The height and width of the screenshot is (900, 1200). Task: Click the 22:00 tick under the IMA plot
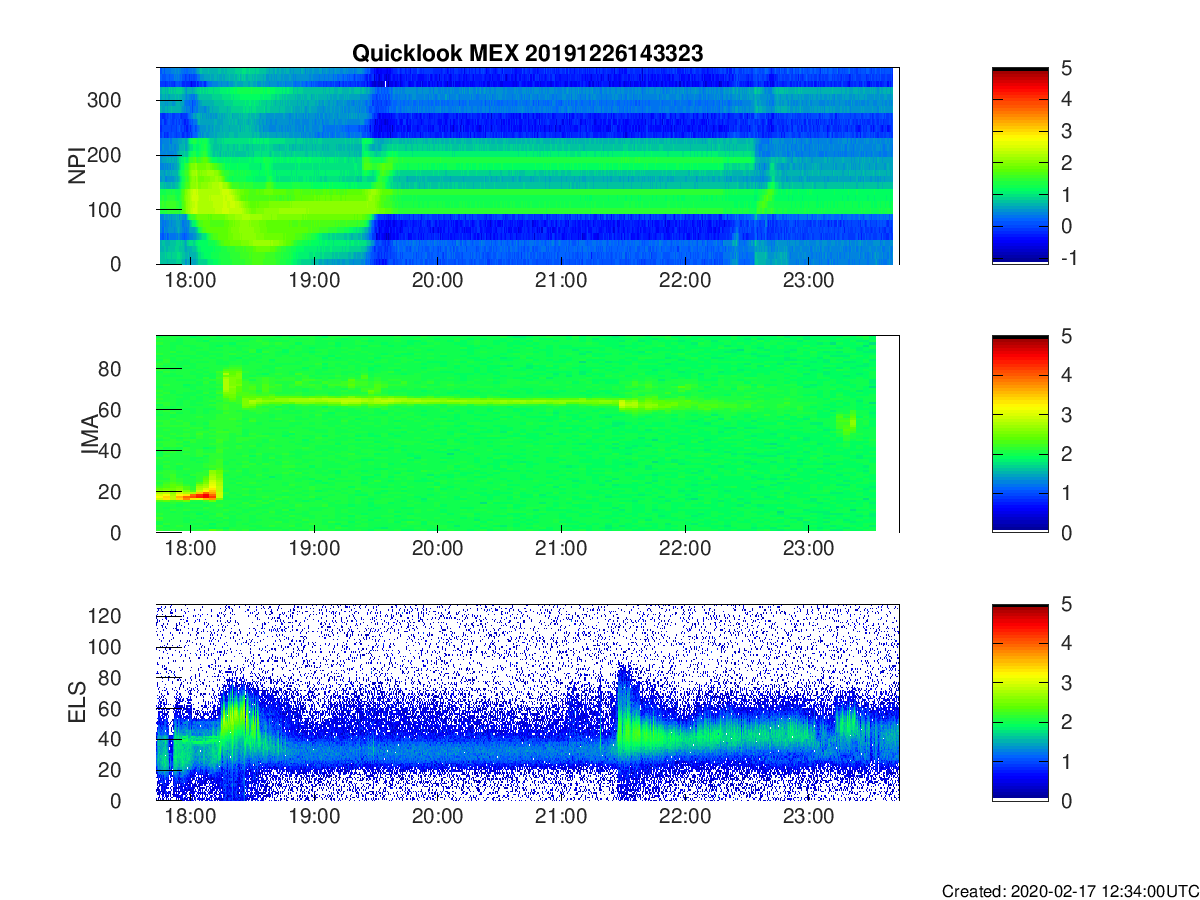(x=684, y=549)
